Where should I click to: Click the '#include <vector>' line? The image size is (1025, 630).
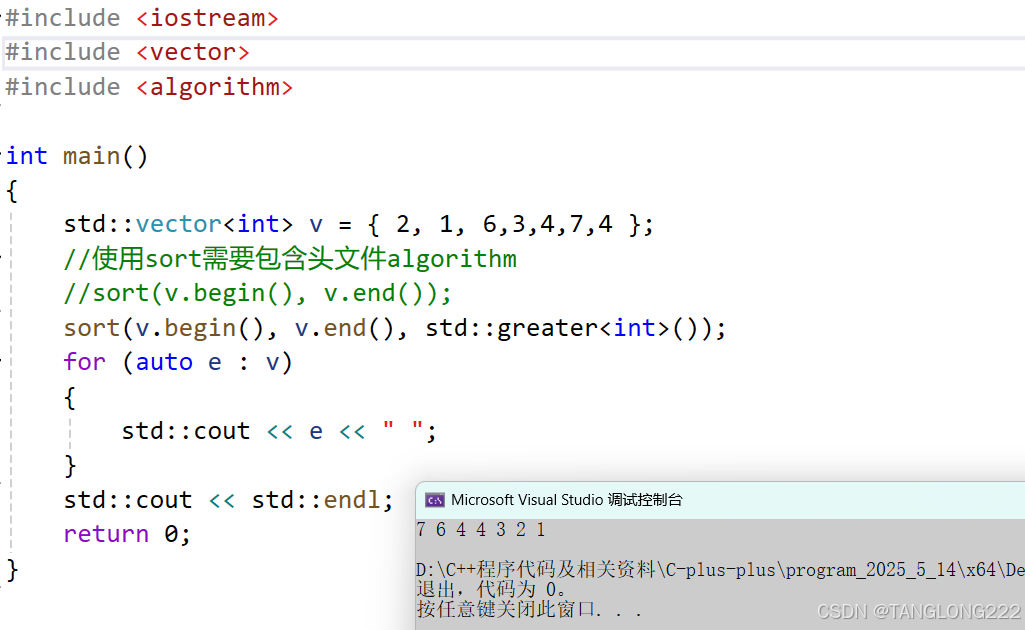pos(127,52)
